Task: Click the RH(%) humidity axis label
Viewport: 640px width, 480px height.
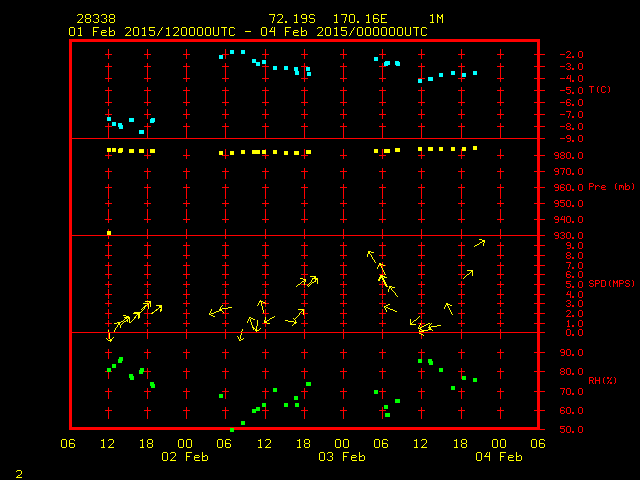Action: (601, 381)
